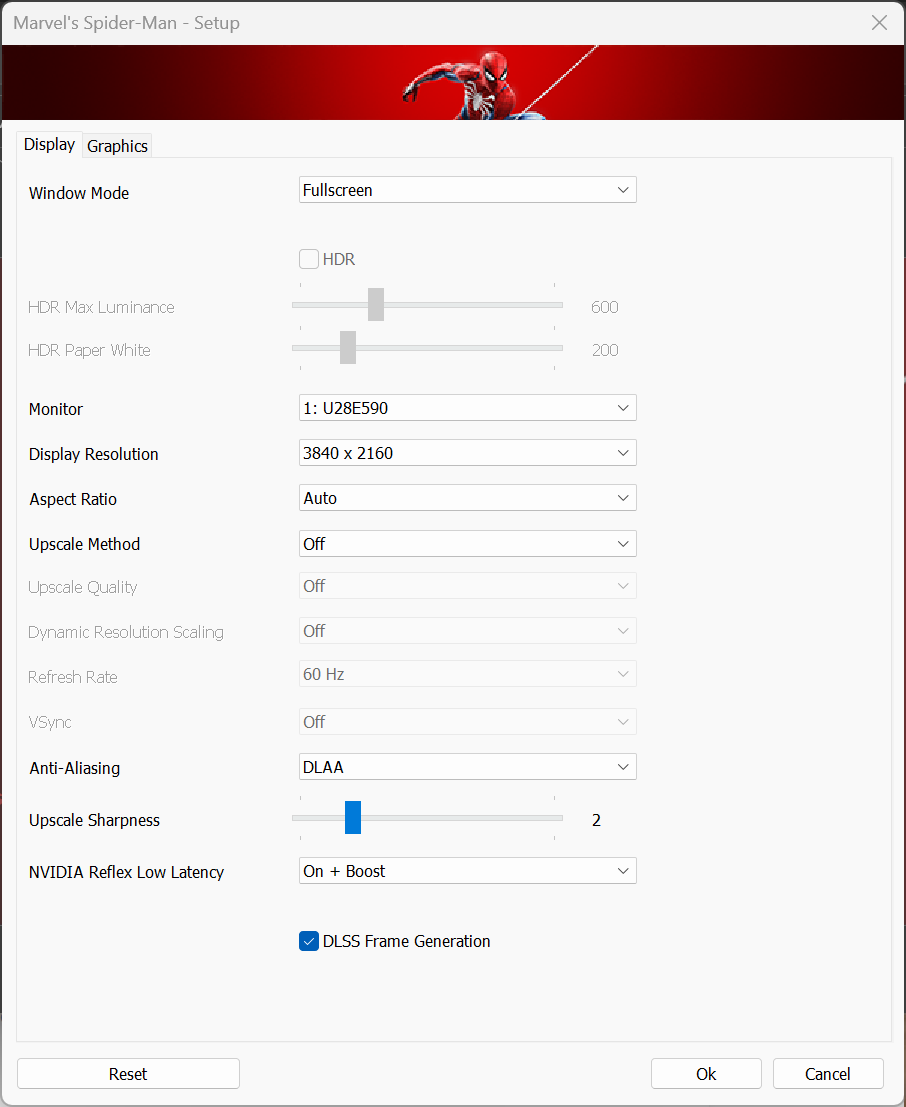The height and width of the screenshot is (1107, 906).
Task: Confirm settings with the Ok button
Action: point(706,1074)
